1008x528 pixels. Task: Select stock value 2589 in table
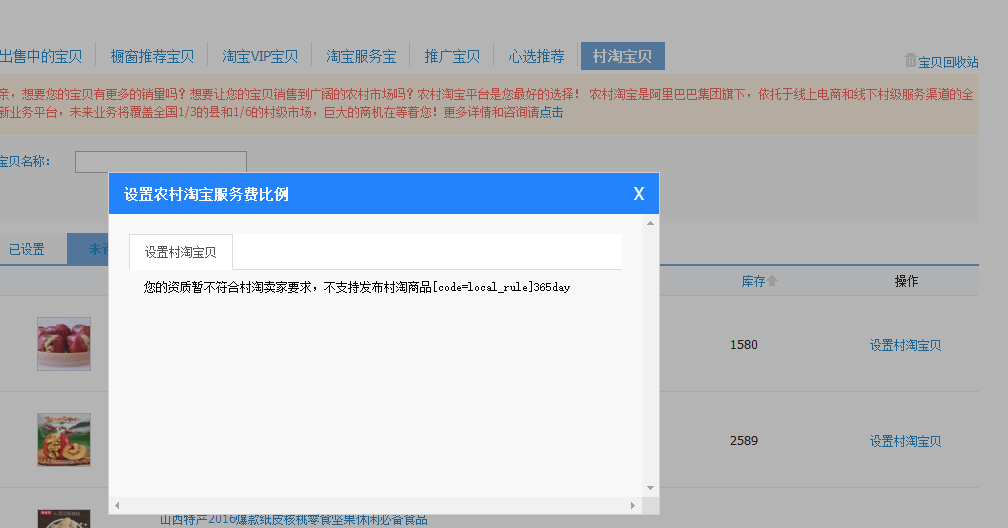tap(744, 441)
